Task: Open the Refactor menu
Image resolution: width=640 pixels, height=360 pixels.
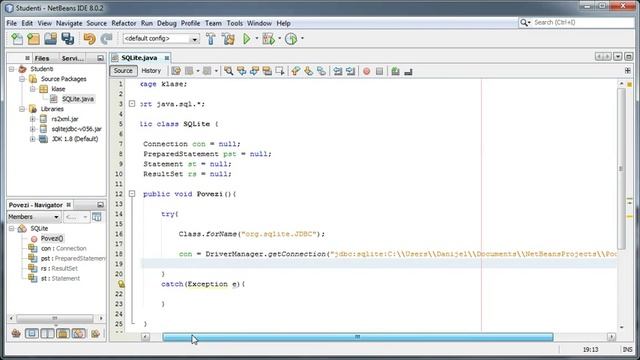Action: coord(124,23)
